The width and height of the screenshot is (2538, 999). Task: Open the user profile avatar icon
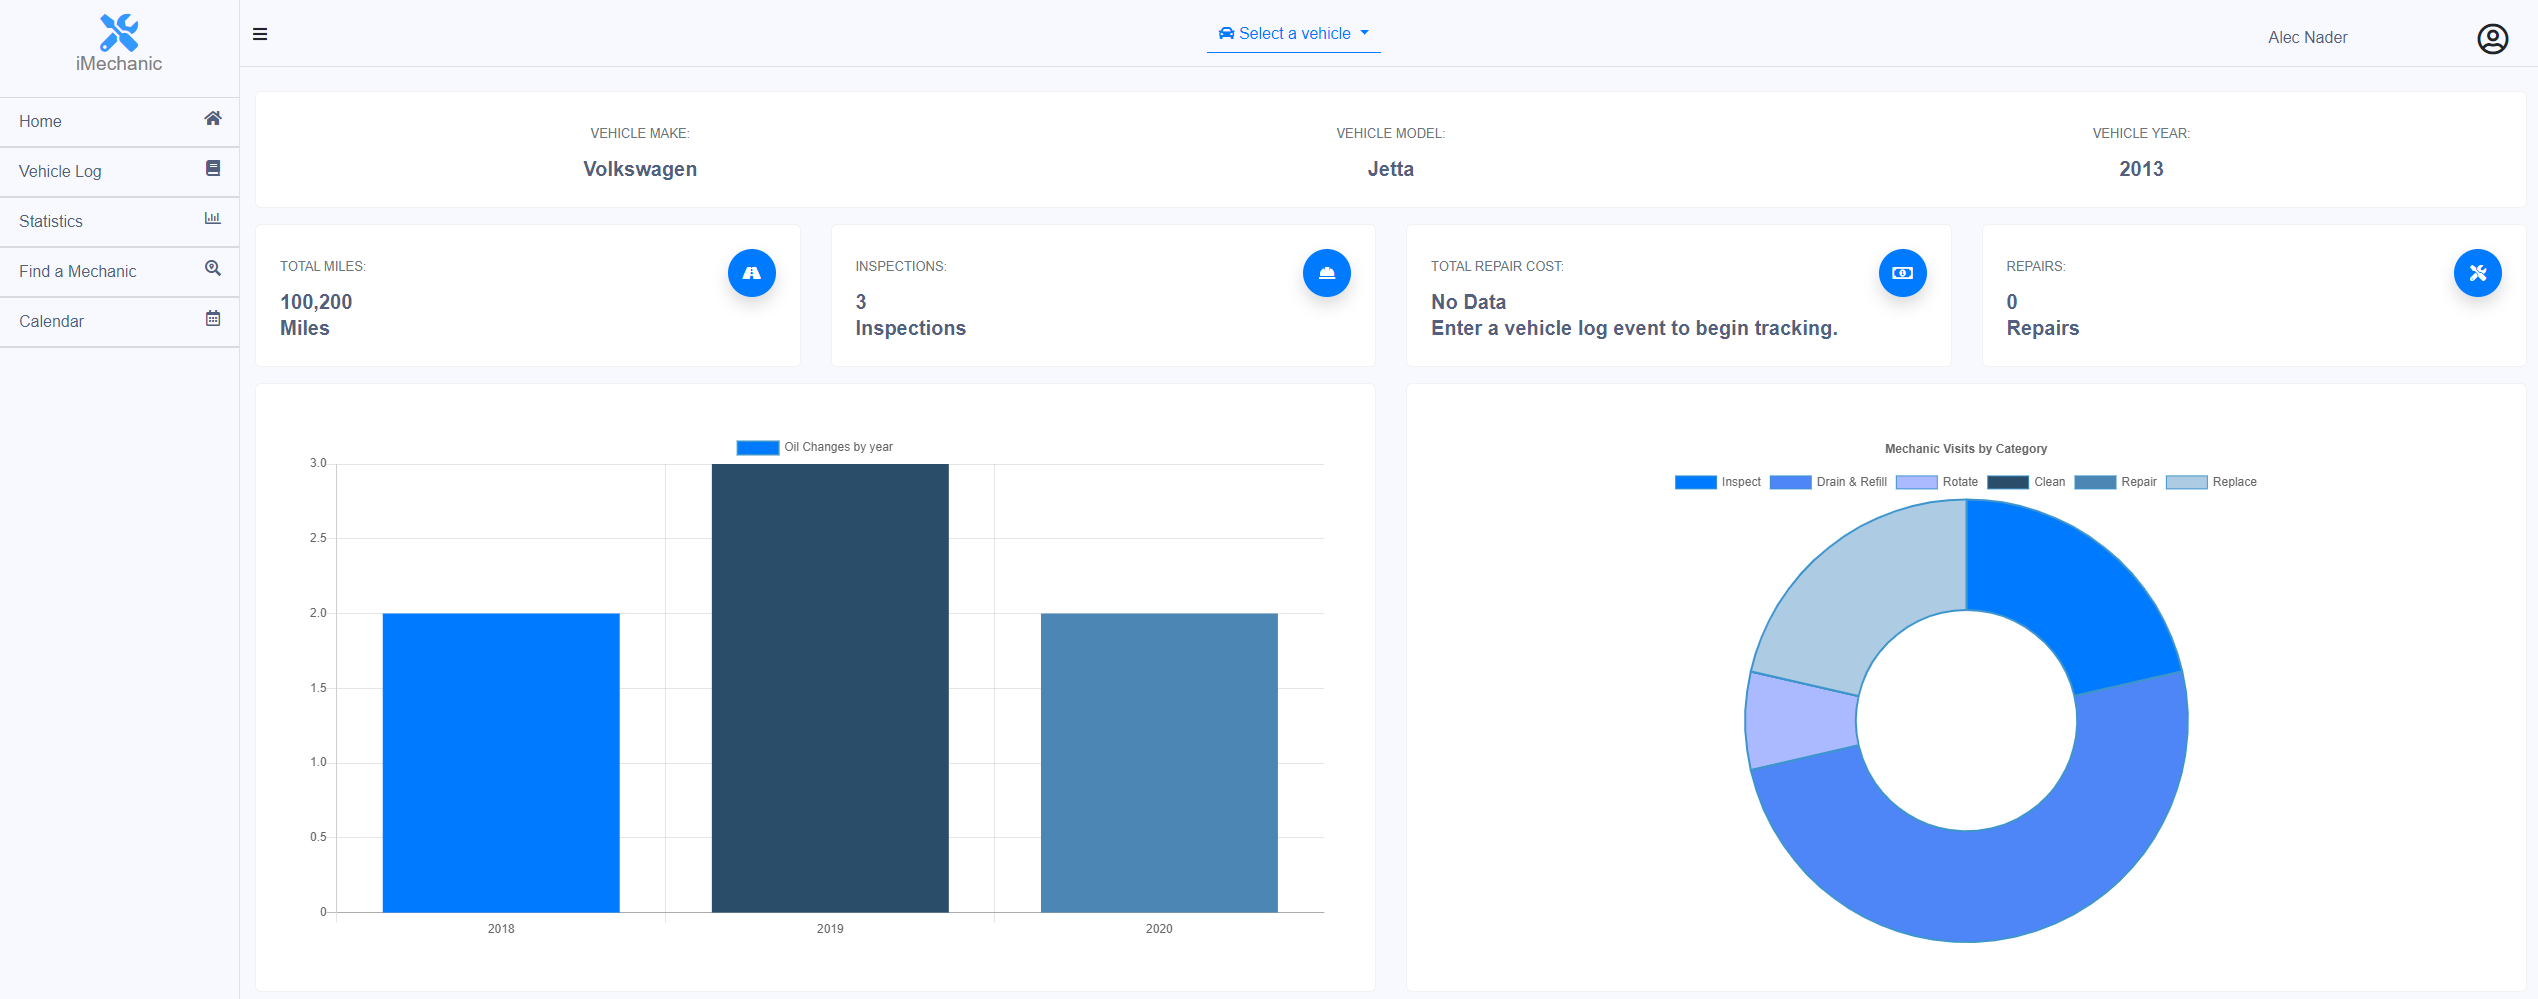[2493, 38]
